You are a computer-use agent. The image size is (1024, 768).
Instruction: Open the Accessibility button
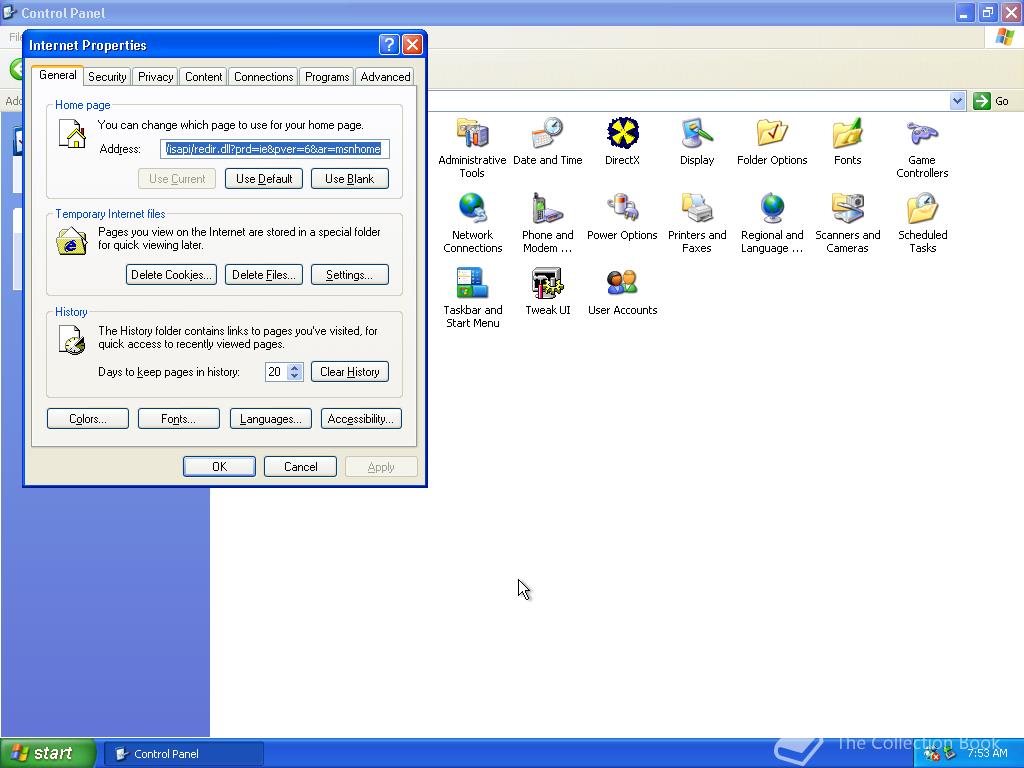pyautogui.click(x=360, y=419)
